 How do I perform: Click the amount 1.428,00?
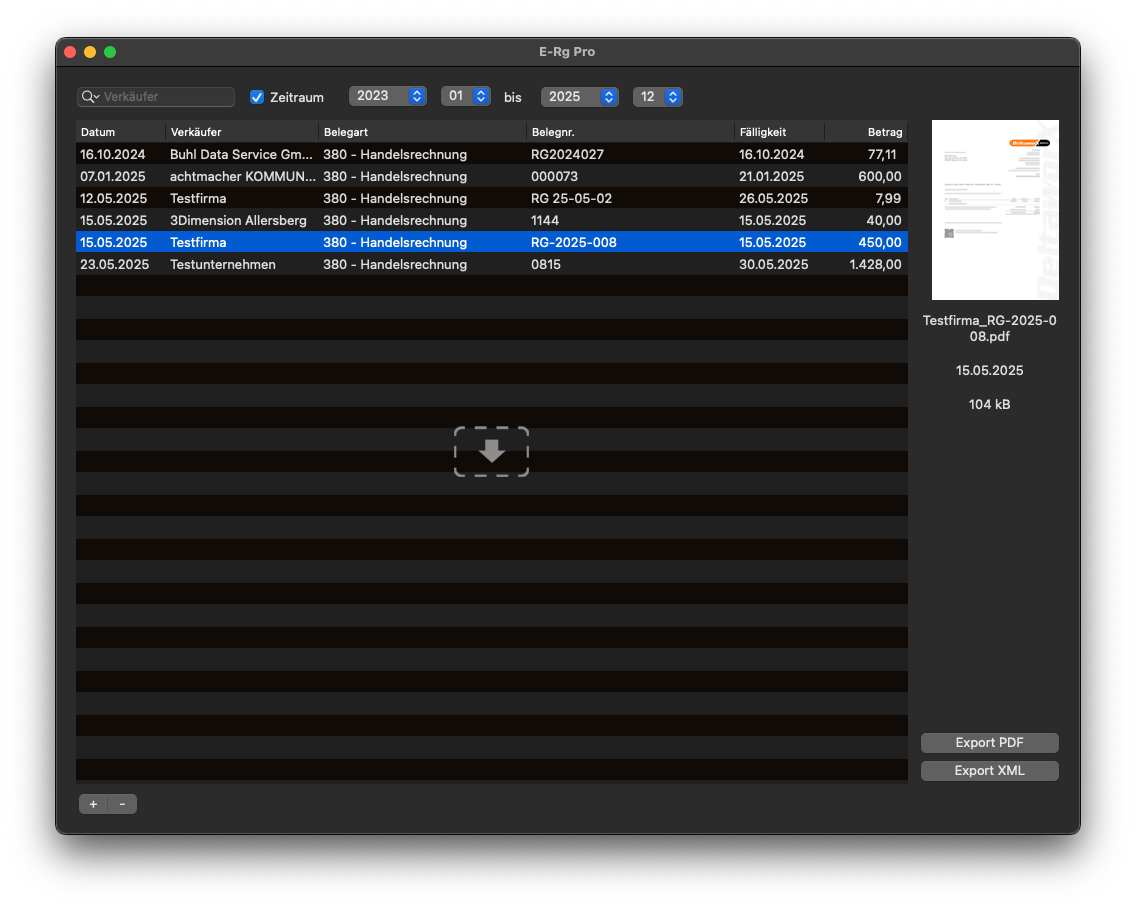pos(875,265)
